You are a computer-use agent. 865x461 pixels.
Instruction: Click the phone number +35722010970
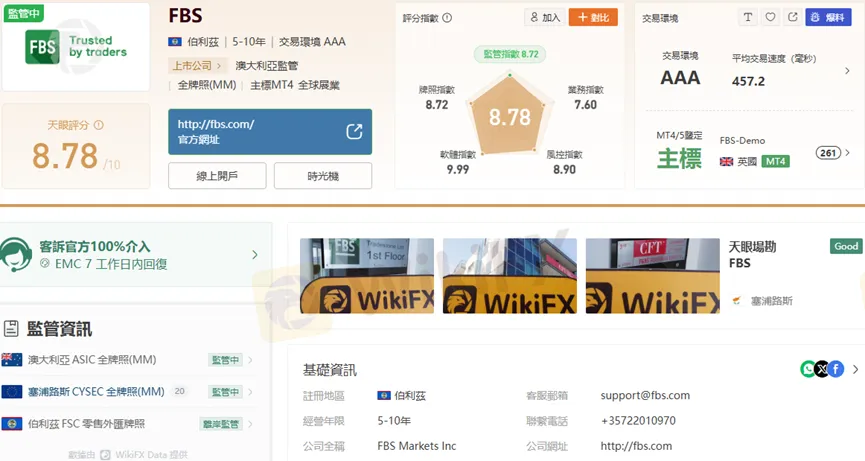[x=638, y=421]
